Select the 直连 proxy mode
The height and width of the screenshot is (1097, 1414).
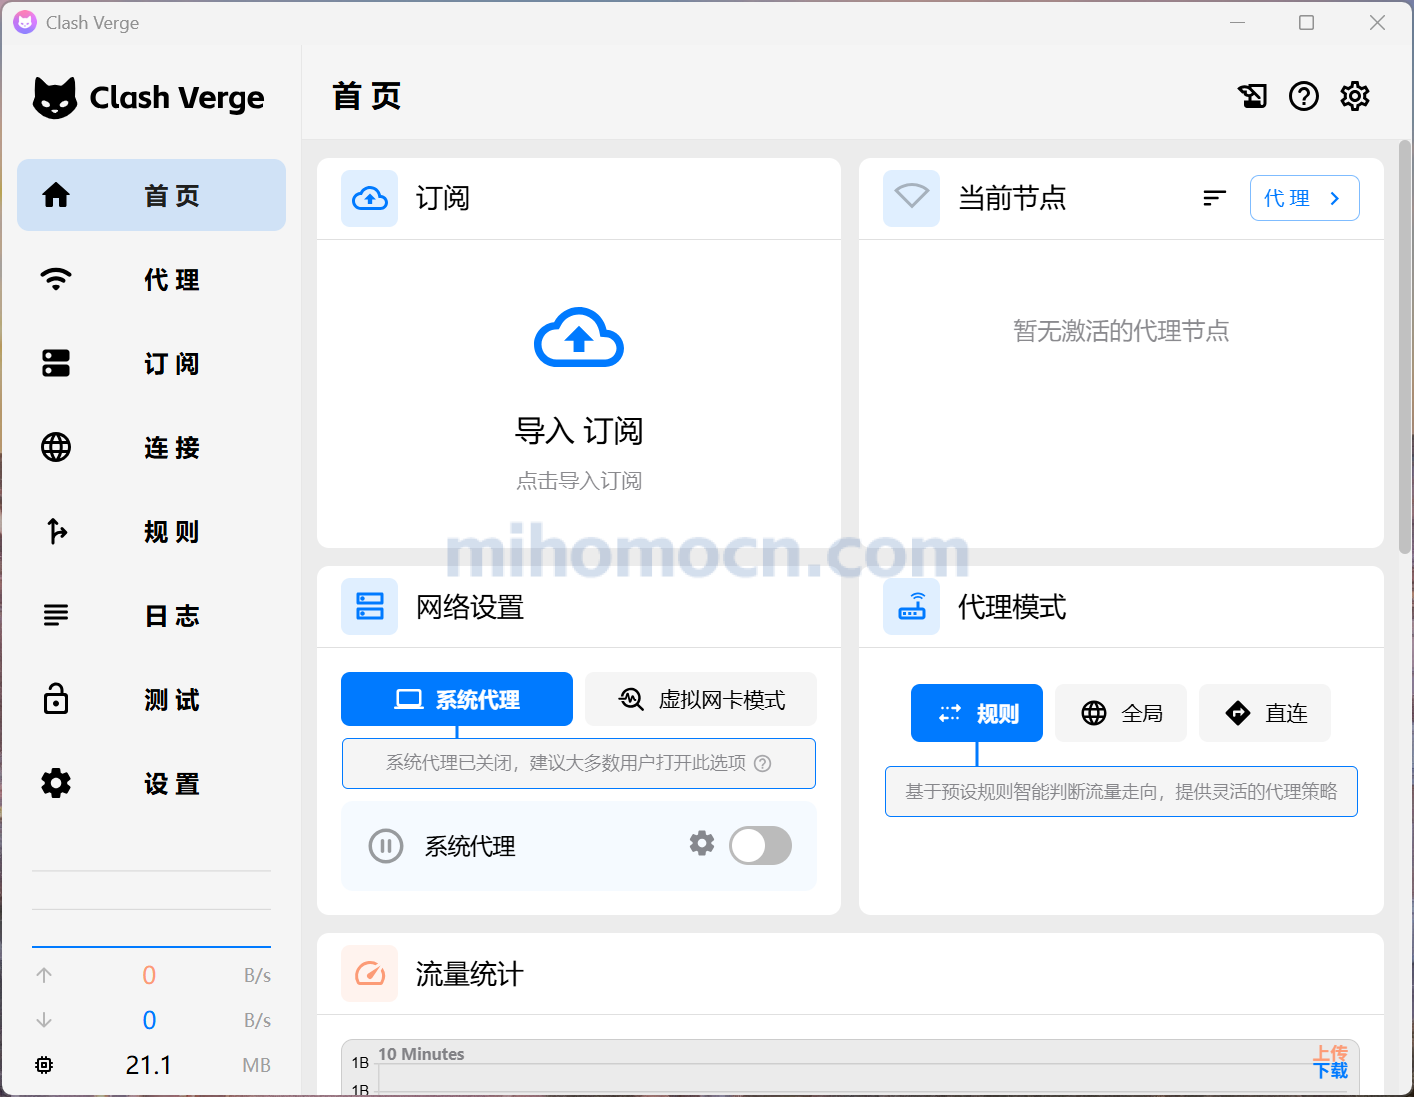click(x=1265, y=713)
